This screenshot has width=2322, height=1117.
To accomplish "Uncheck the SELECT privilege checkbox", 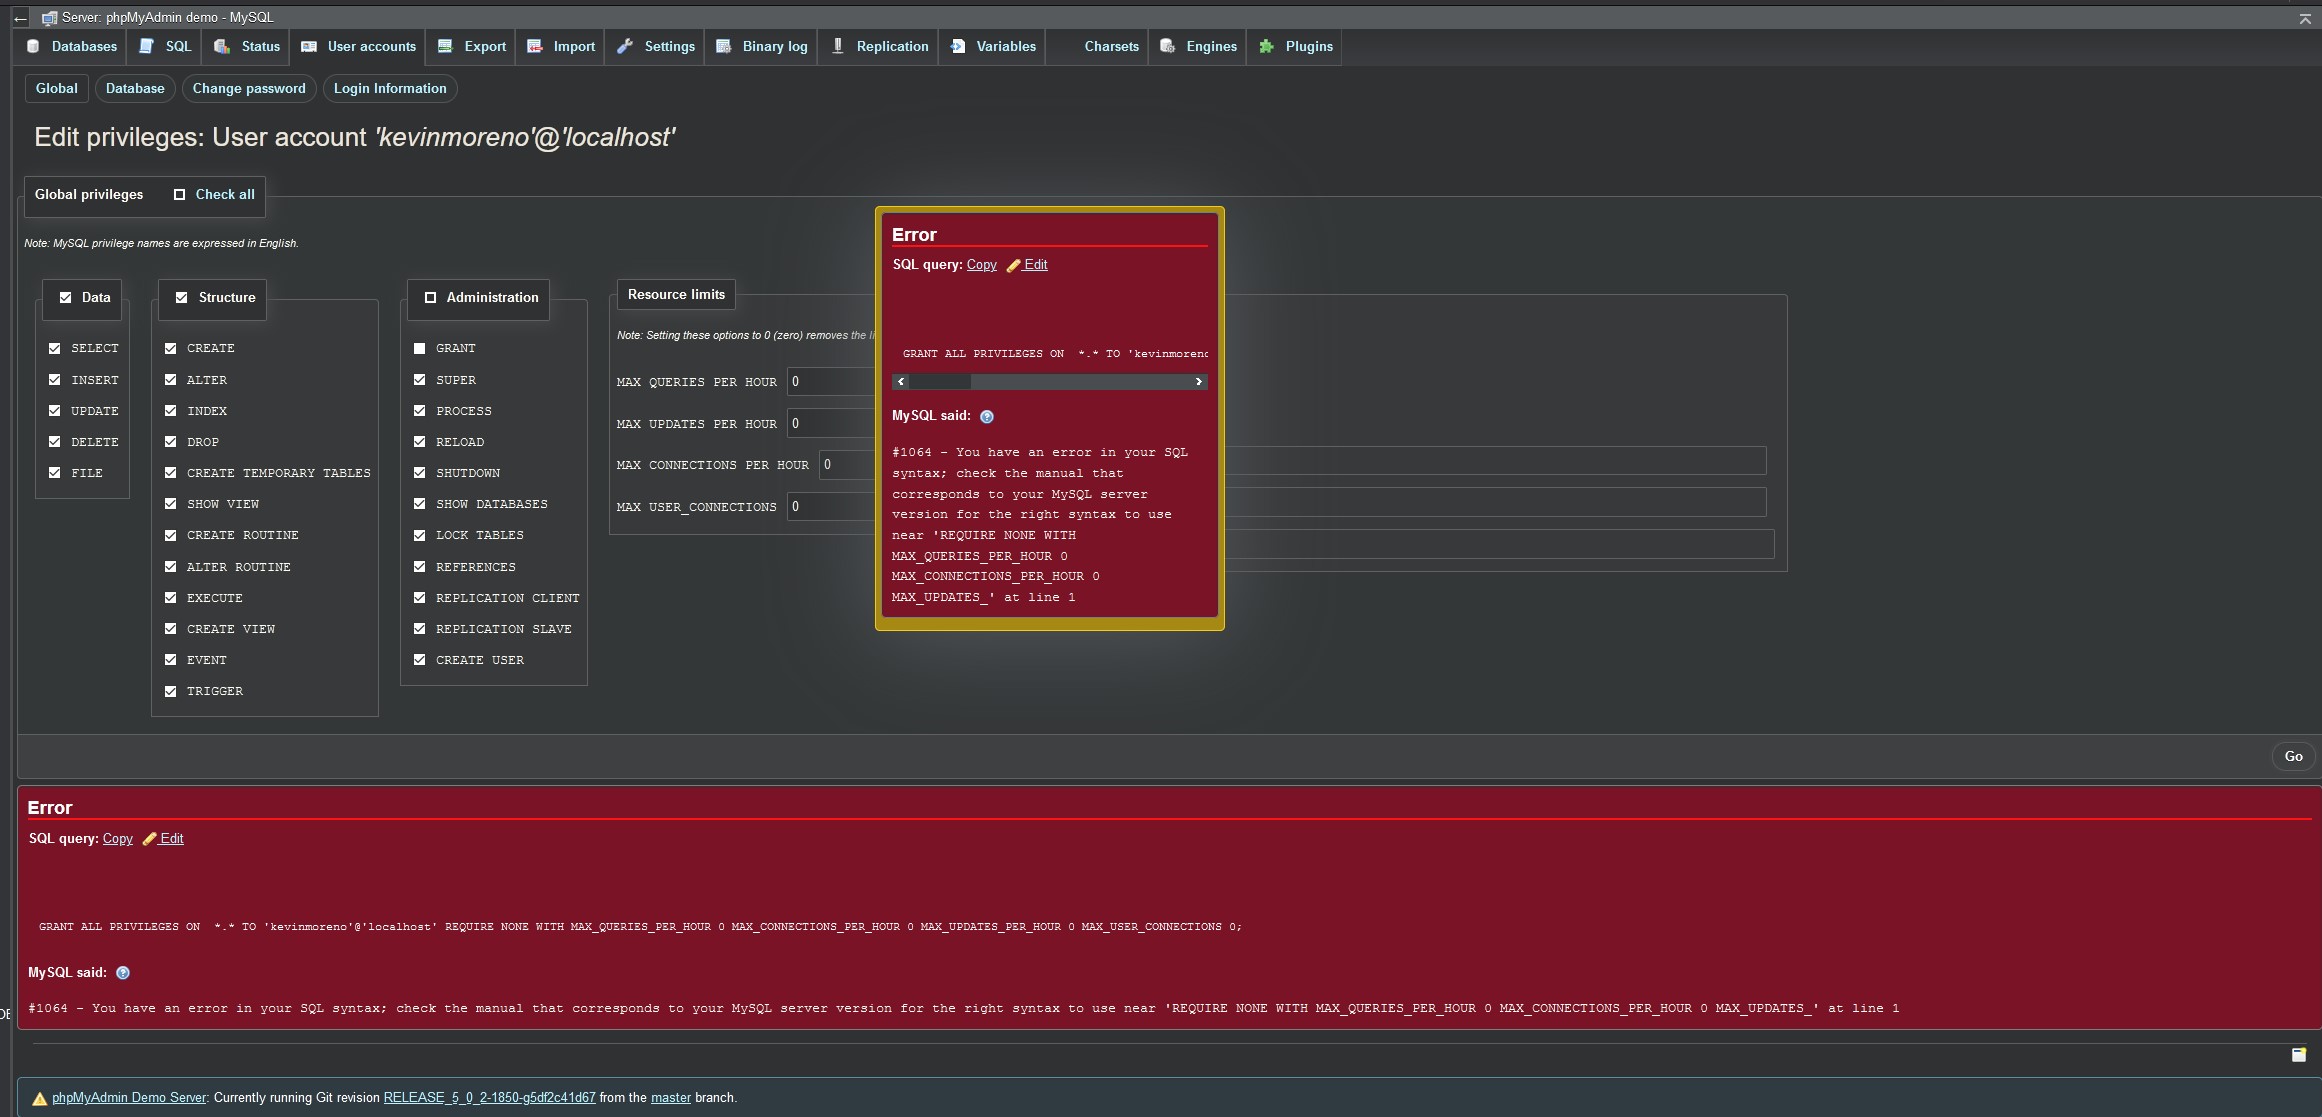I will click(55, 348).
